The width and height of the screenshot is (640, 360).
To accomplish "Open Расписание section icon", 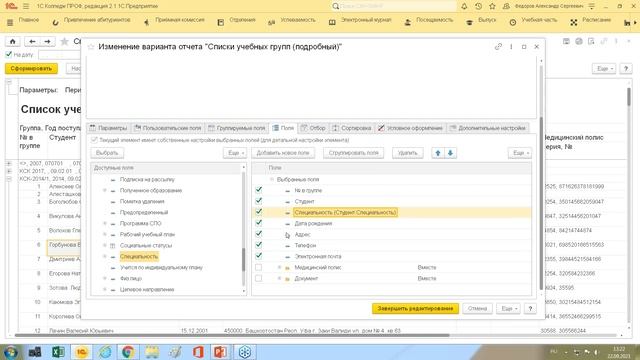I will (x=574, y=22).
